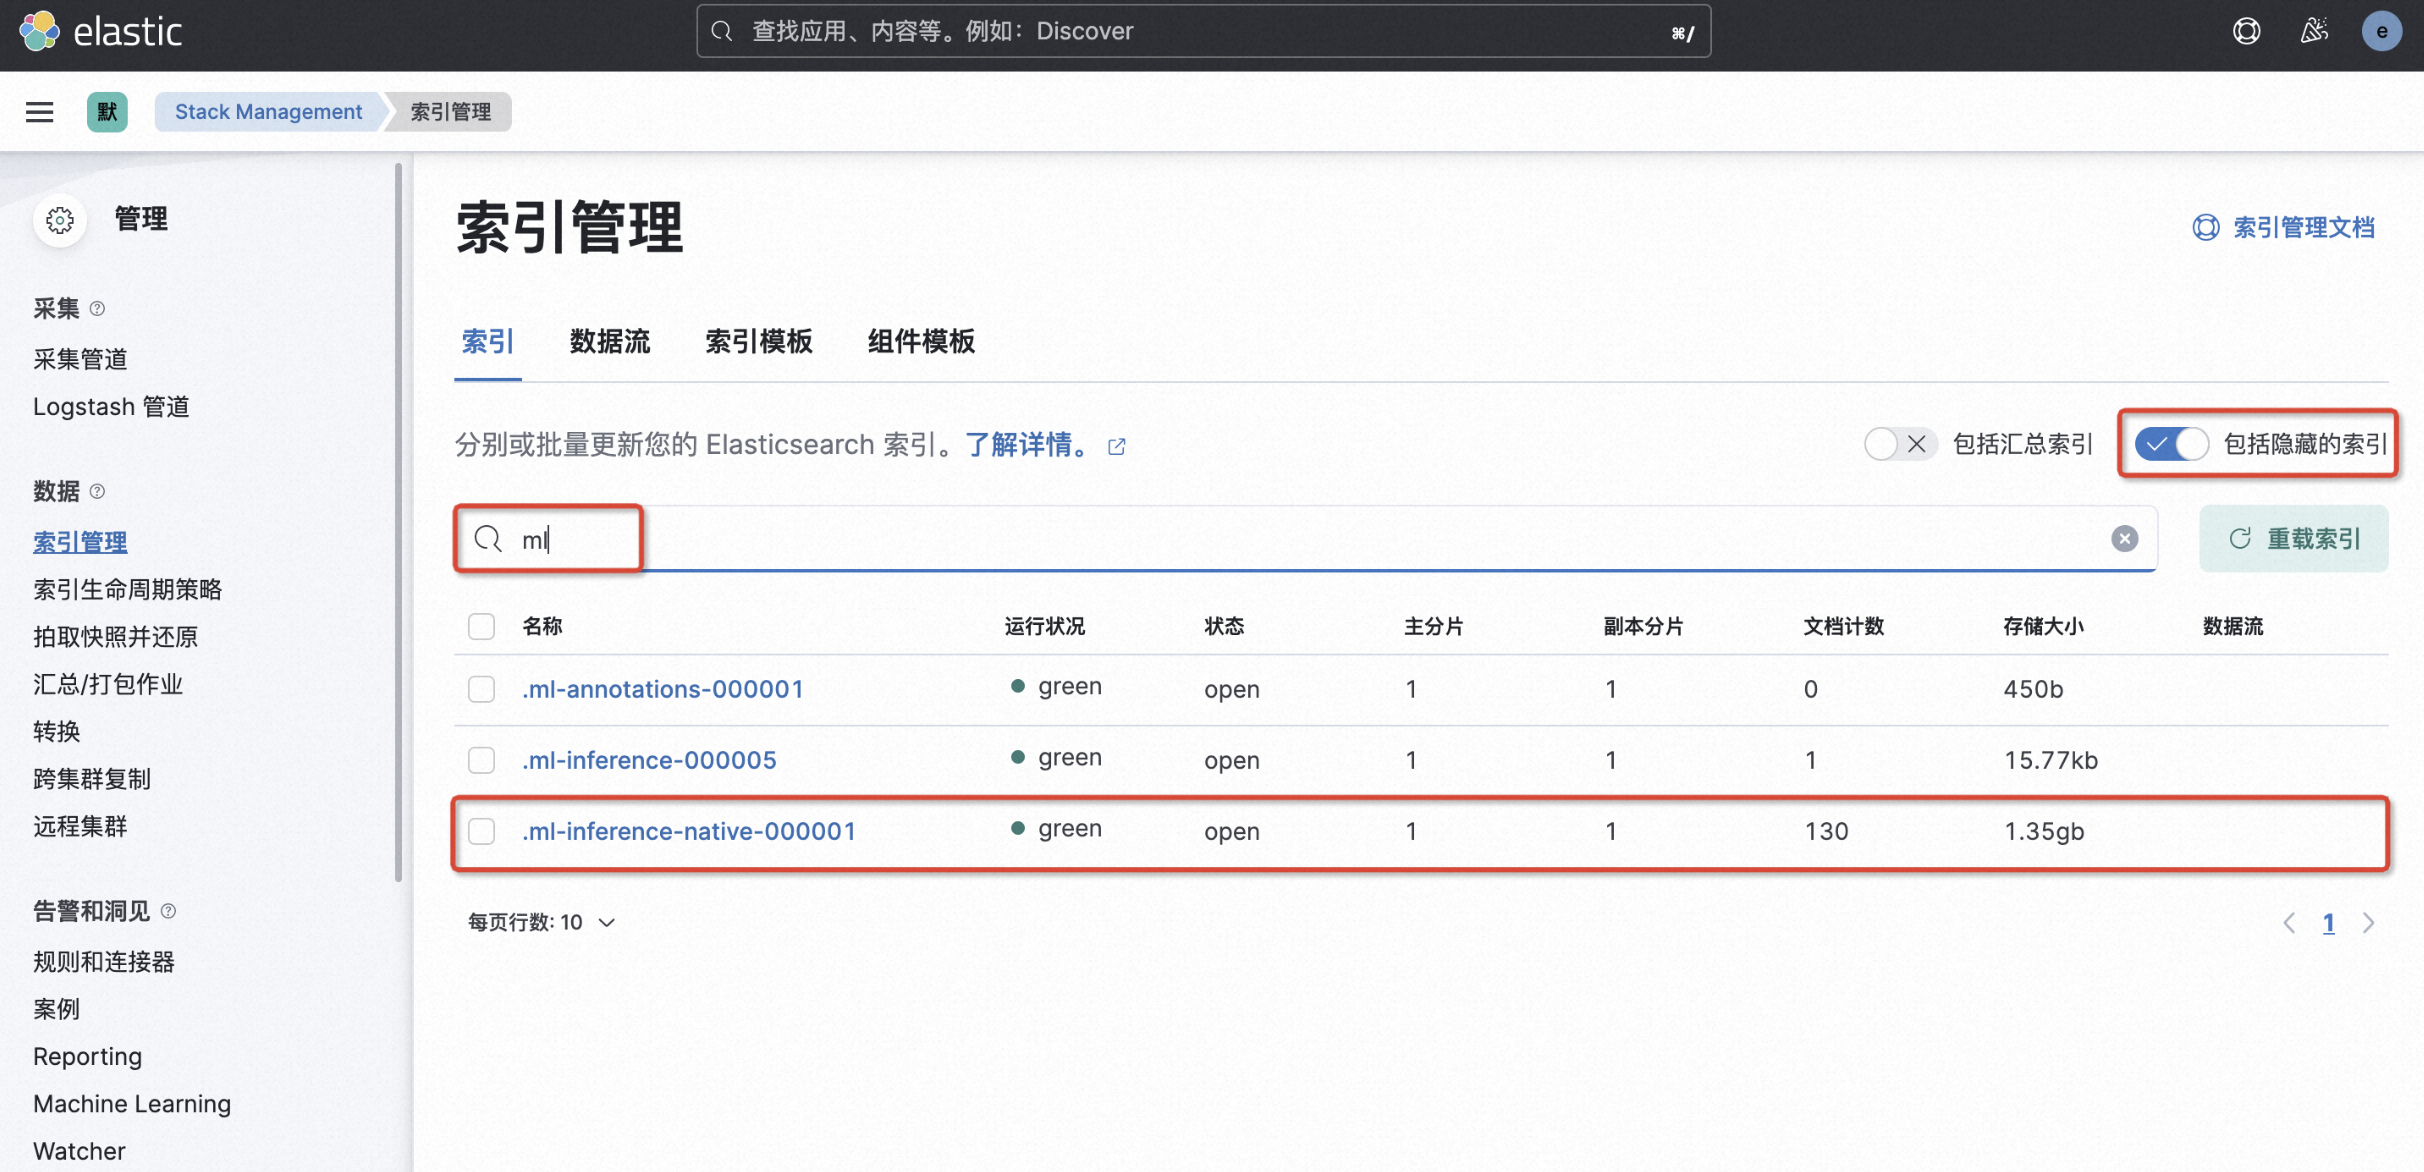Click the help icon next to 采集
Viewport: 2424px width, 1172px height.
[97, 309]
